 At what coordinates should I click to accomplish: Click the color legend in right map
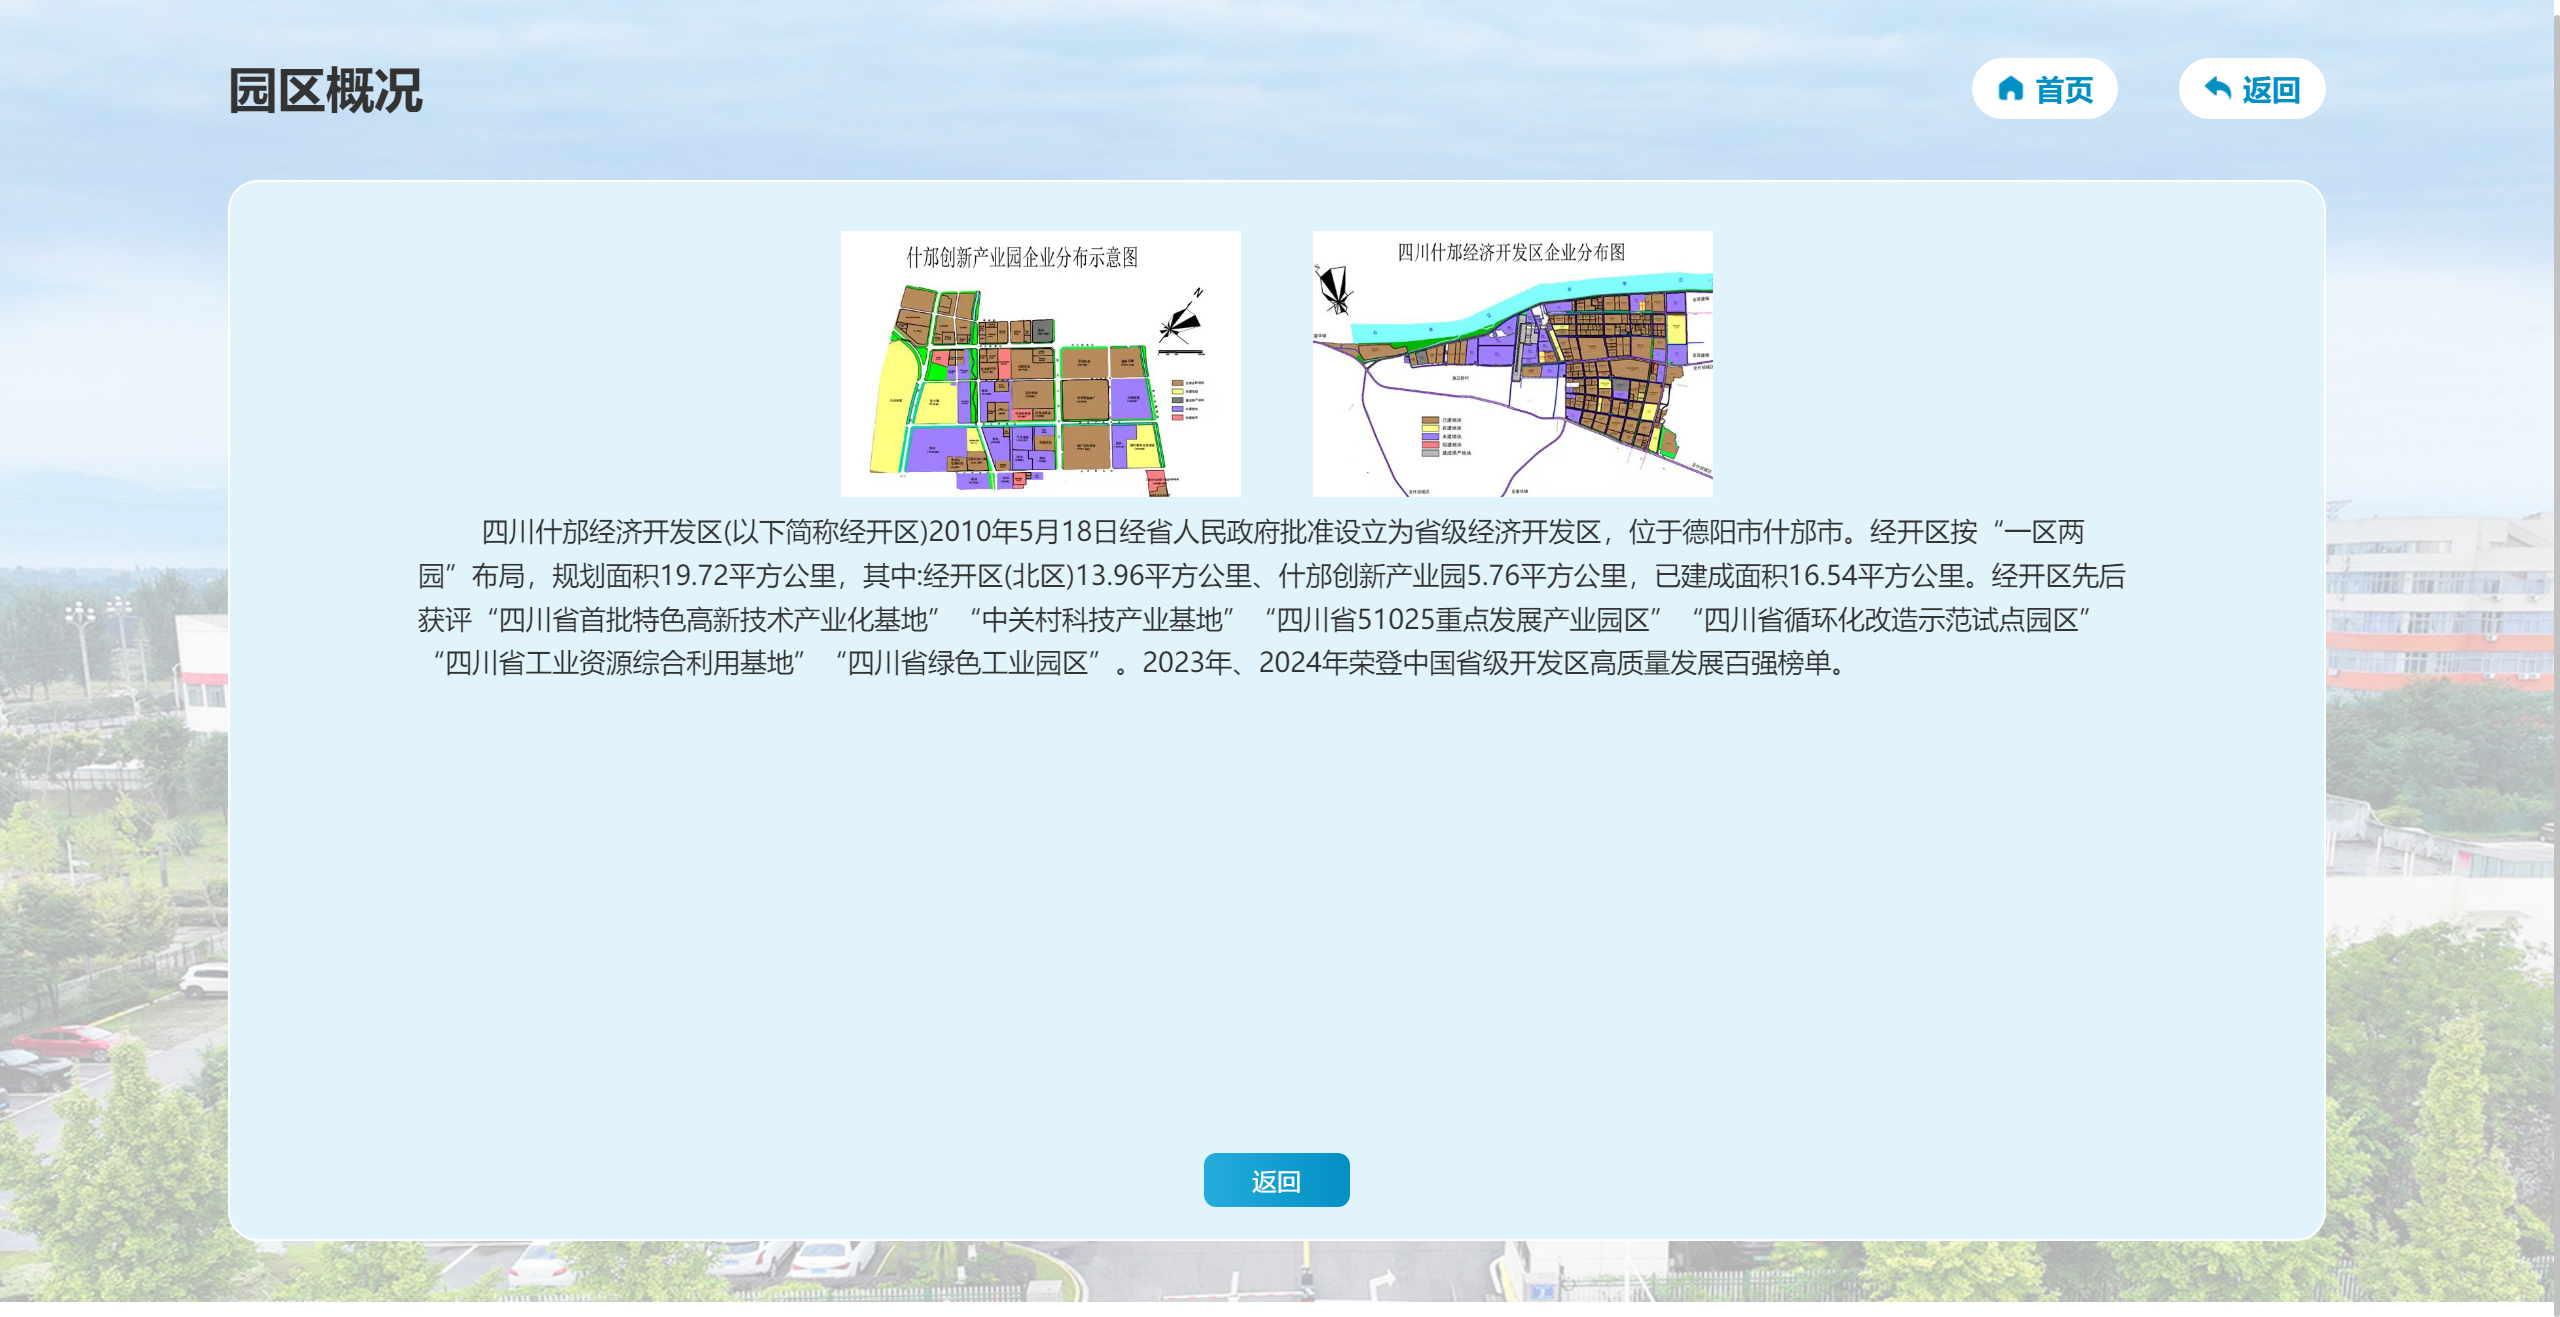(1445, 437)
